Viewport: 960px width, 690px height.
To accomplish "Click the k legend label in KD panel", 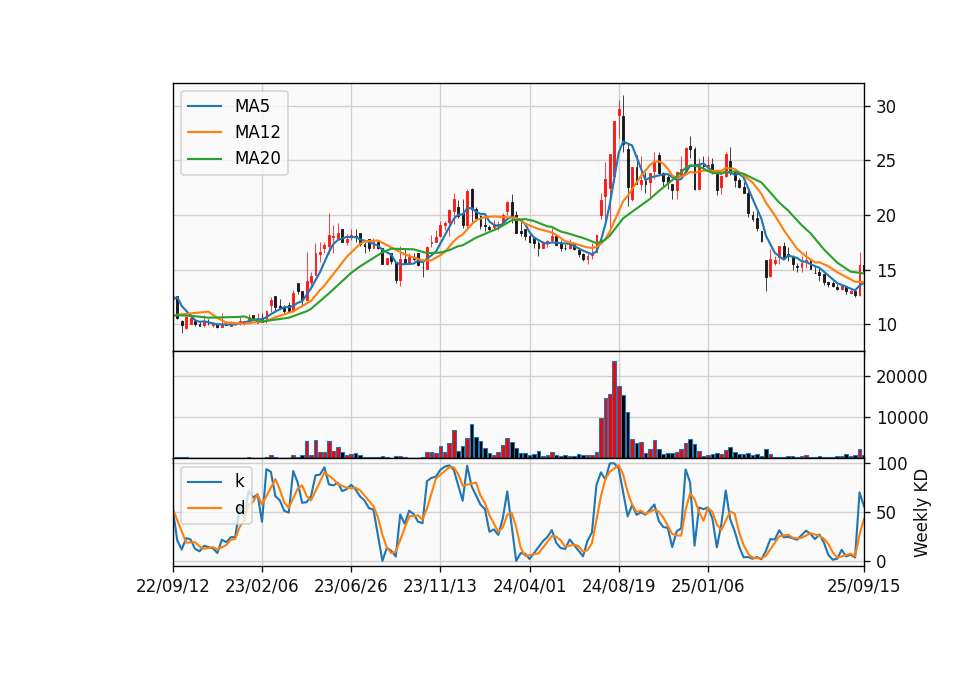I will [239, 481].
